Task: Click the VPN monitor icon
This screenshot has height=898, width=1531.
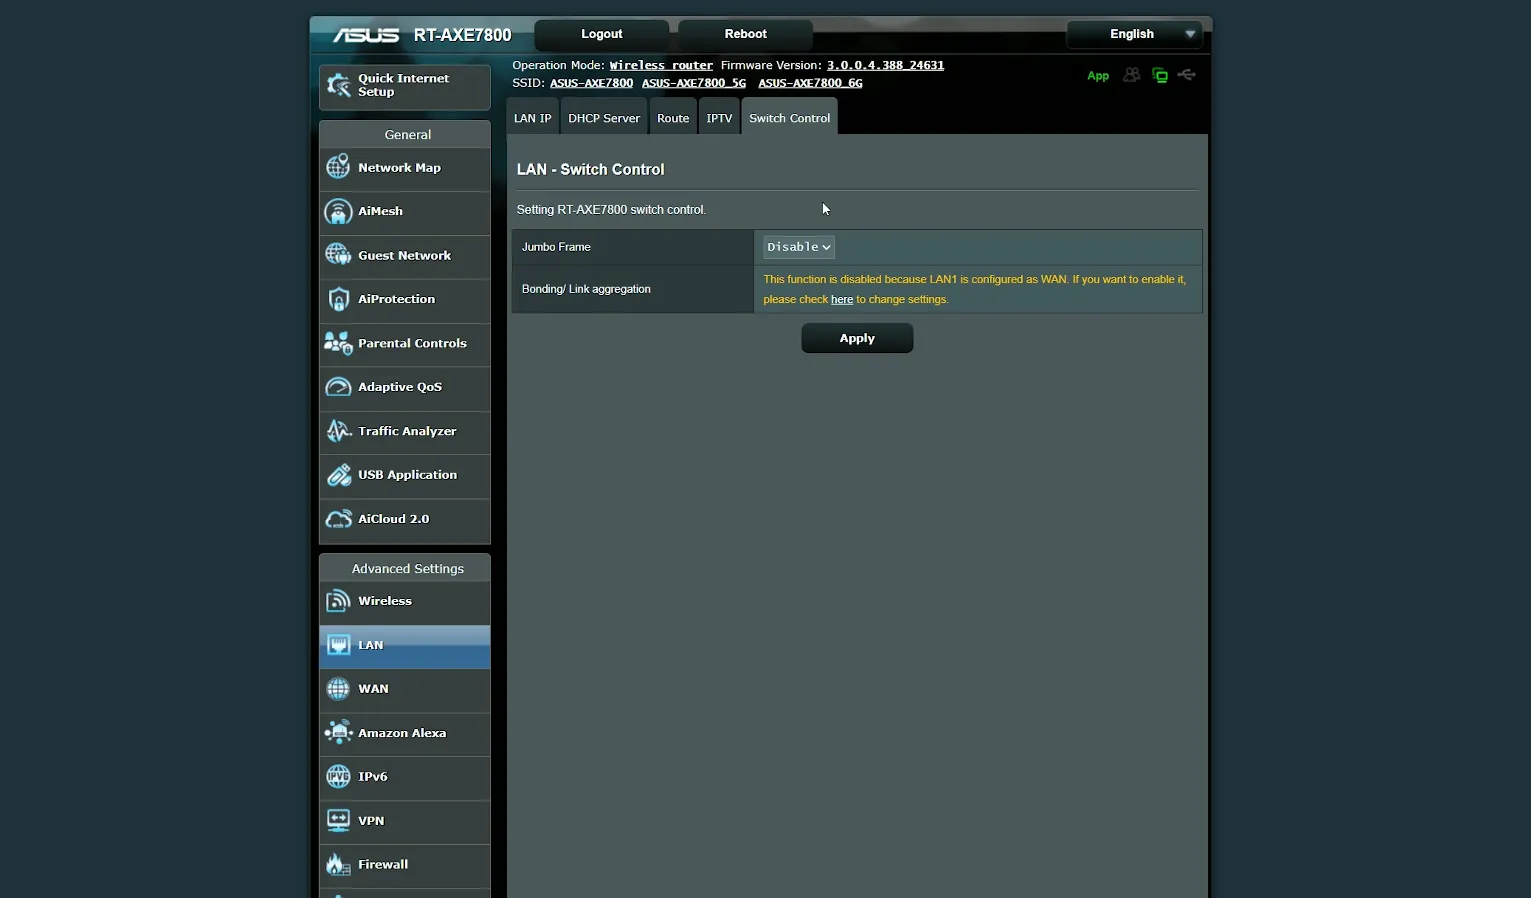Action: click(338, 820)
